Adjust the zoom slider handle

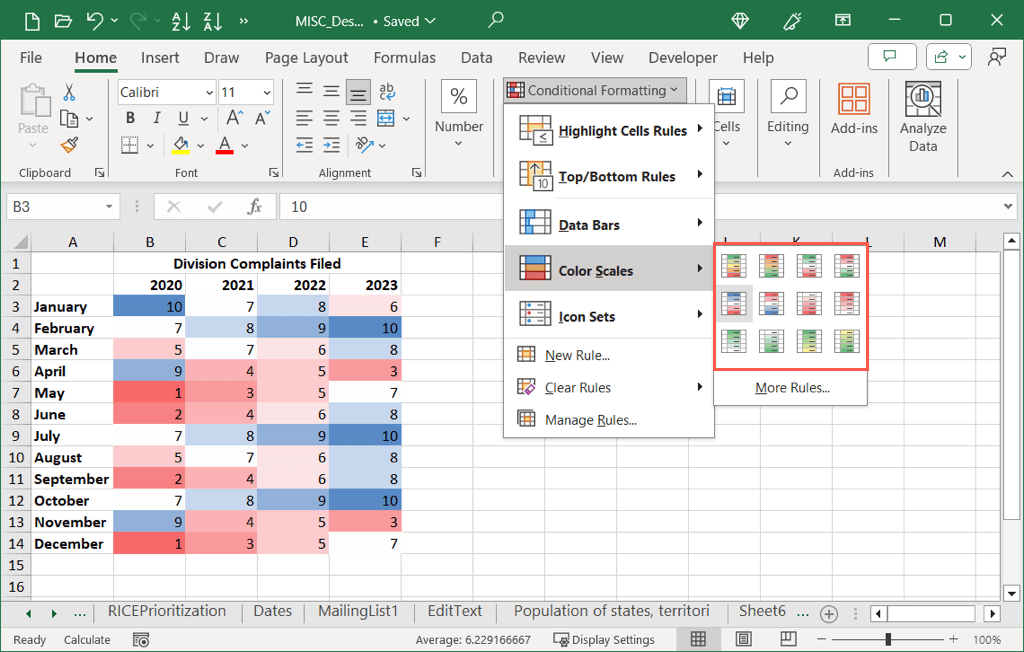coord(888,639)
